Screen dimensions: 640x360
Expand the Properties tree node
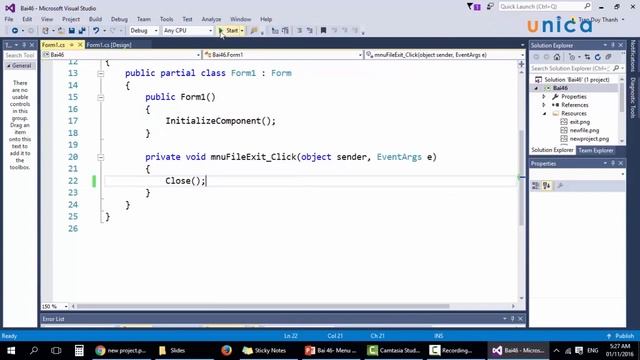pyautogui.click(x=544, y=97)
